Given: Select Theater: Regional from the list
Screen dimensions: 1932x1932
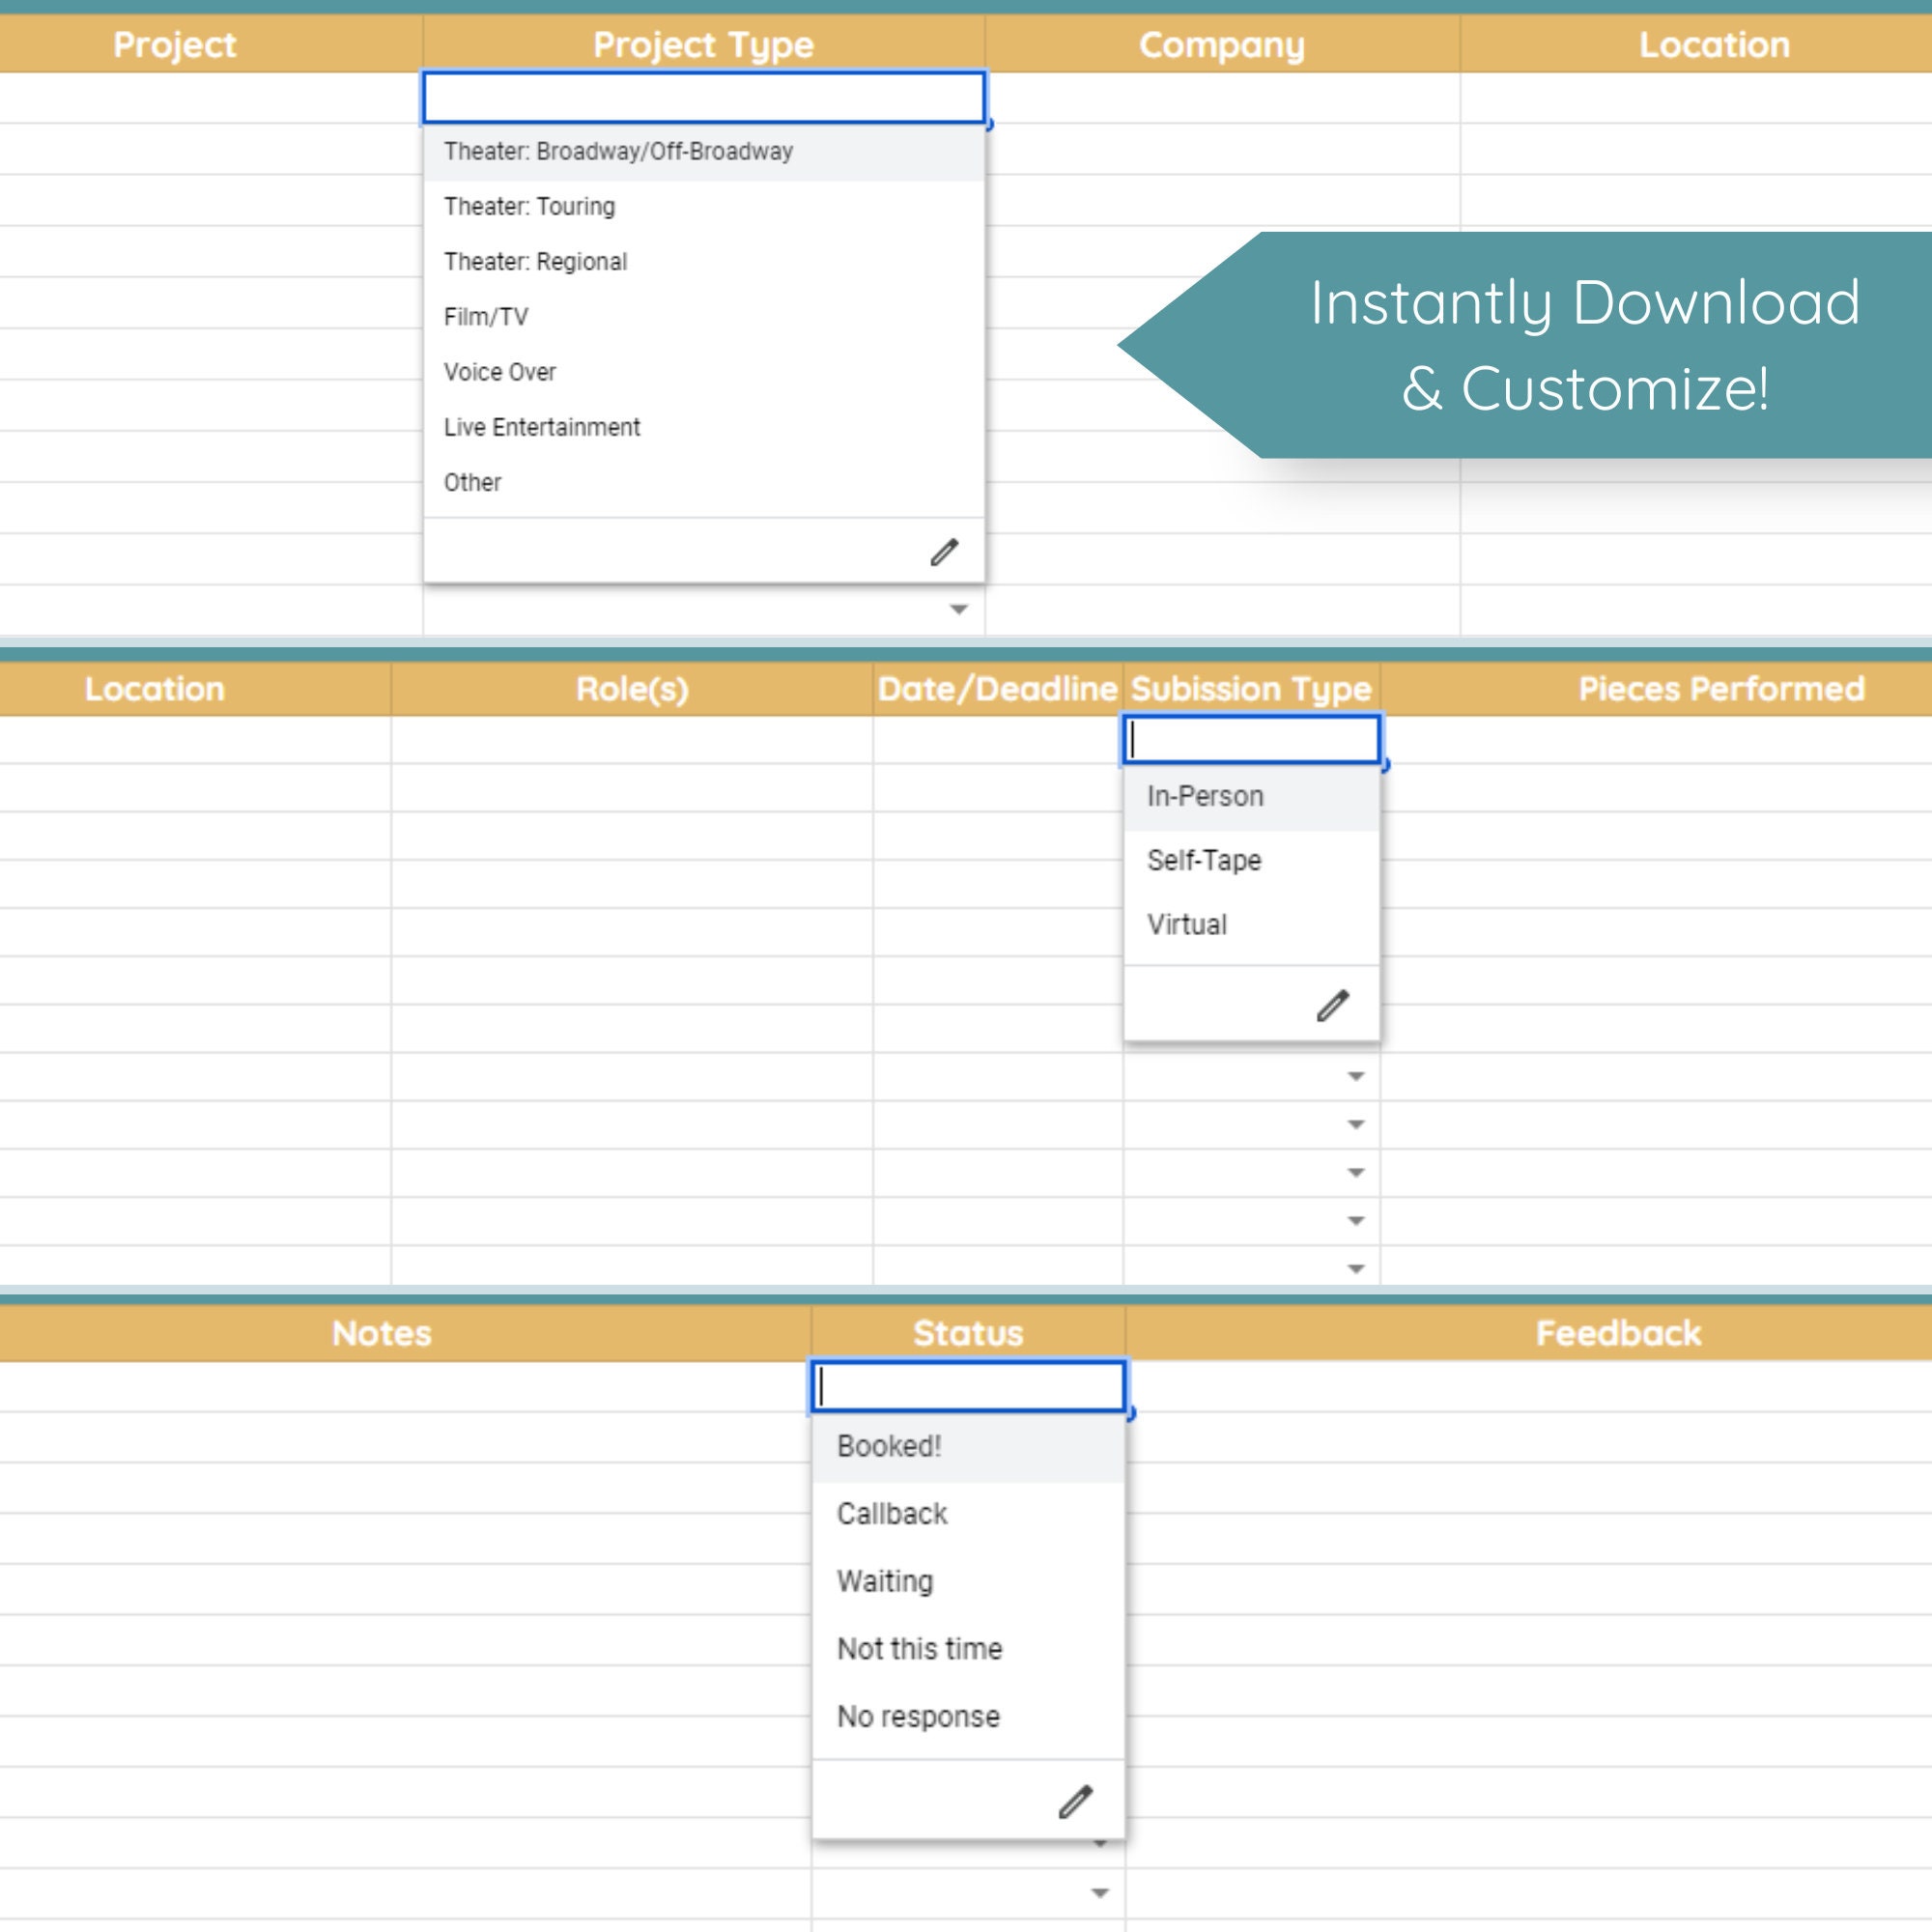Looking at the screenshot, I should click(534, 261).
